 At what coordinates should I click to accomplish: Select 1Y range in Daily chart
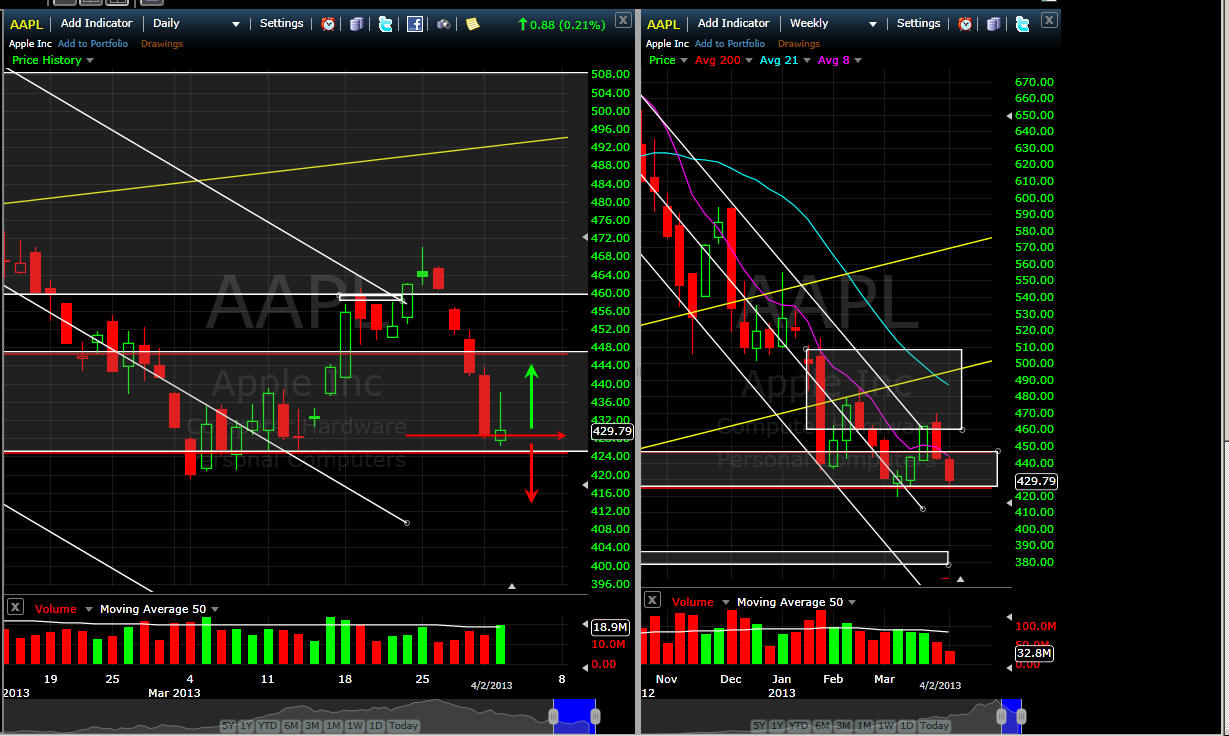[x=246, y=726]
